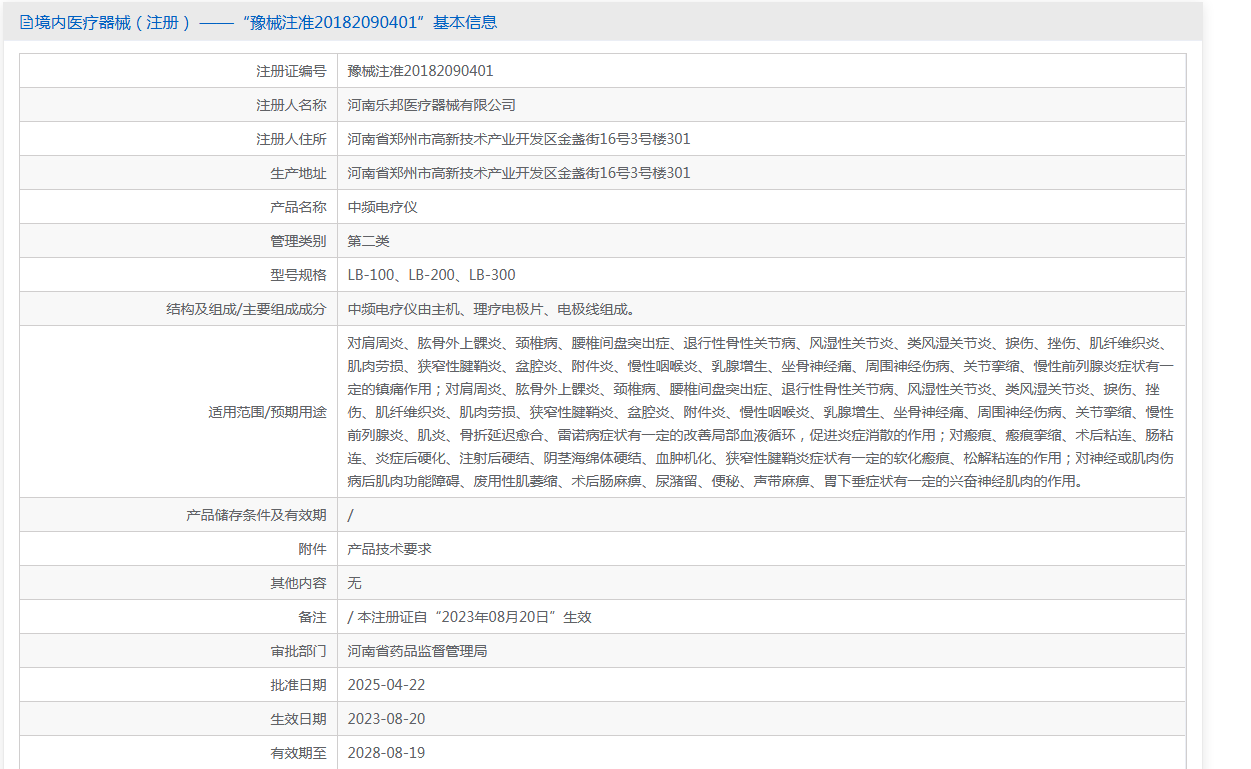Select the 无 value under other content
The width and height of the screenshot is (1251, 769).
pyautogui.click(x=354, y=583)
